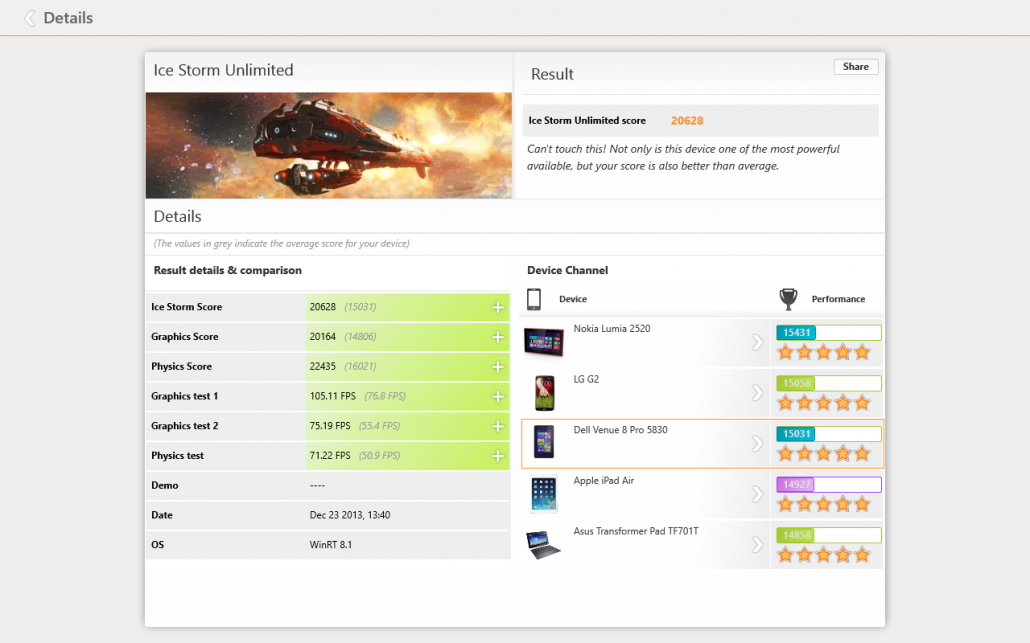Click the Dell Venue 8 Pro star rating
1030x643 pixels.
click(x=824, y=454)
